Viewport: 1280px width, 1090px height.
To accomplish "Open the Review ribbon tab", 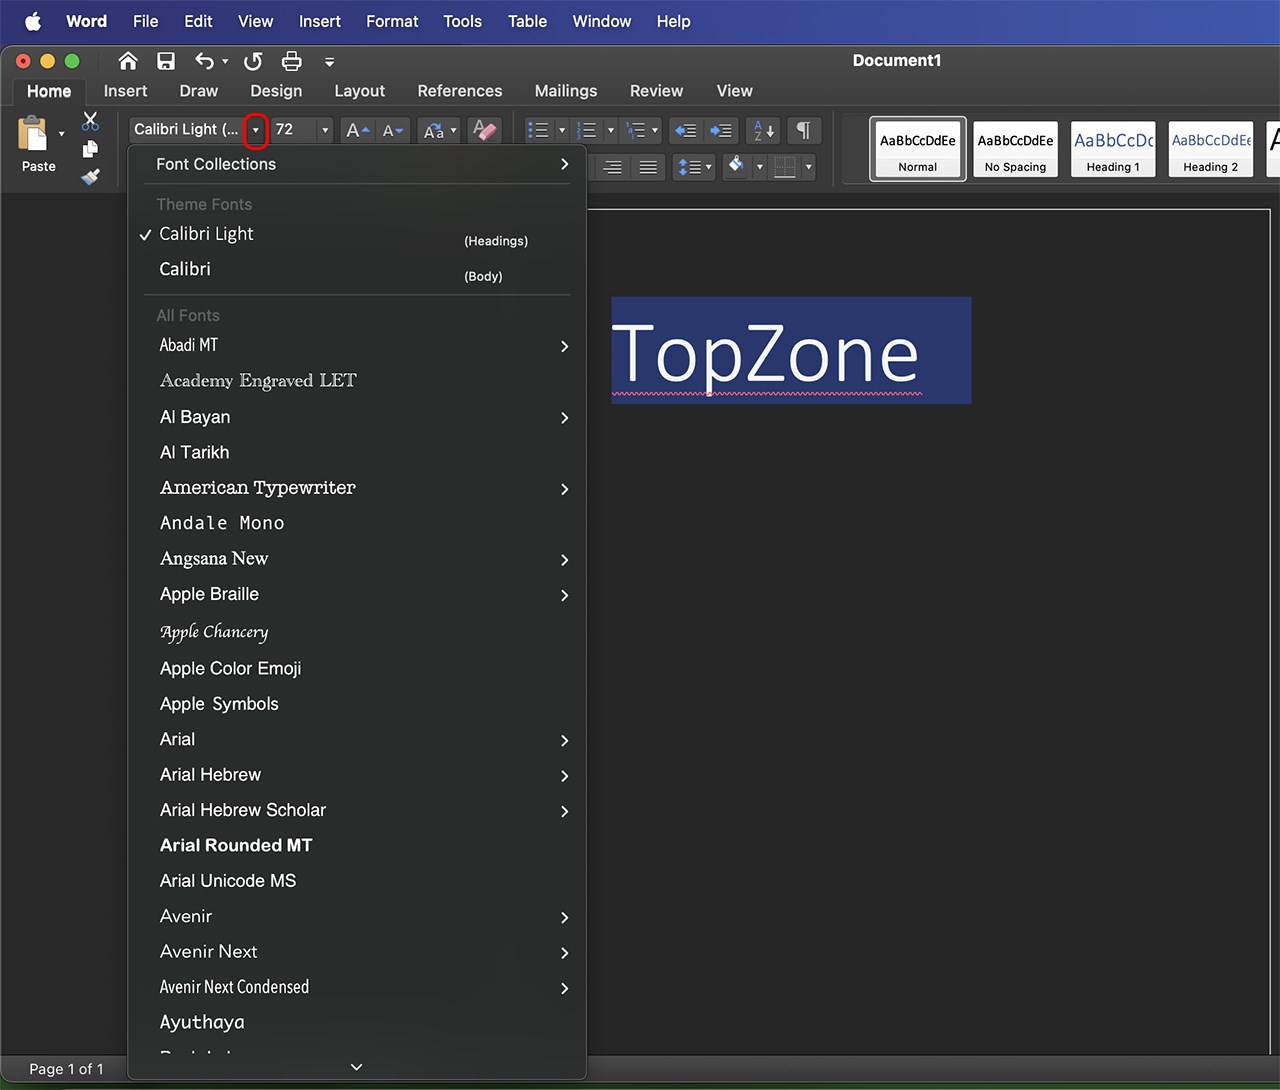I will (656, 91).
